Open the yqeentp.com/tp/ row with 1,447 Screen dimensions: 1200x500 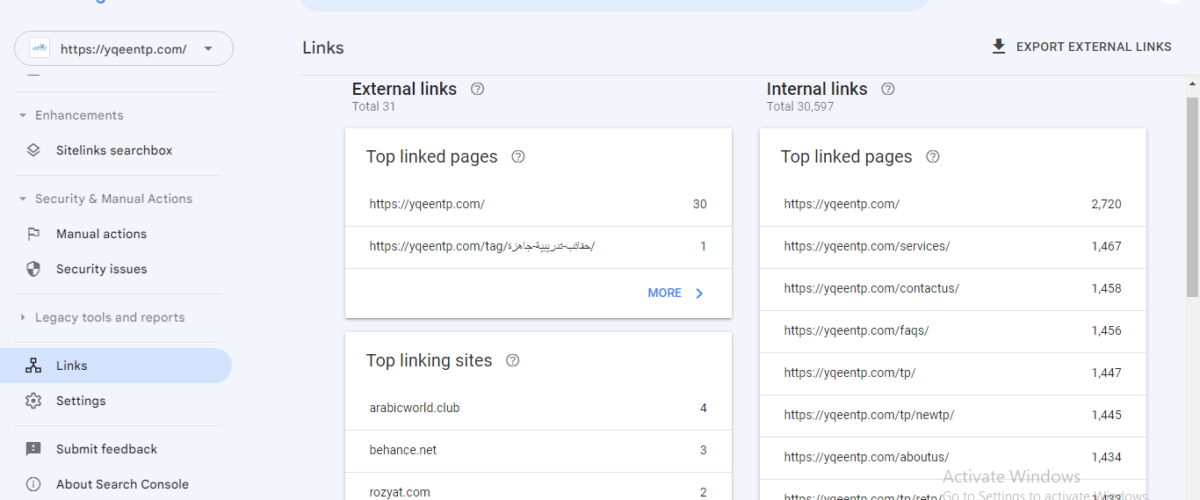click(953, 372)
